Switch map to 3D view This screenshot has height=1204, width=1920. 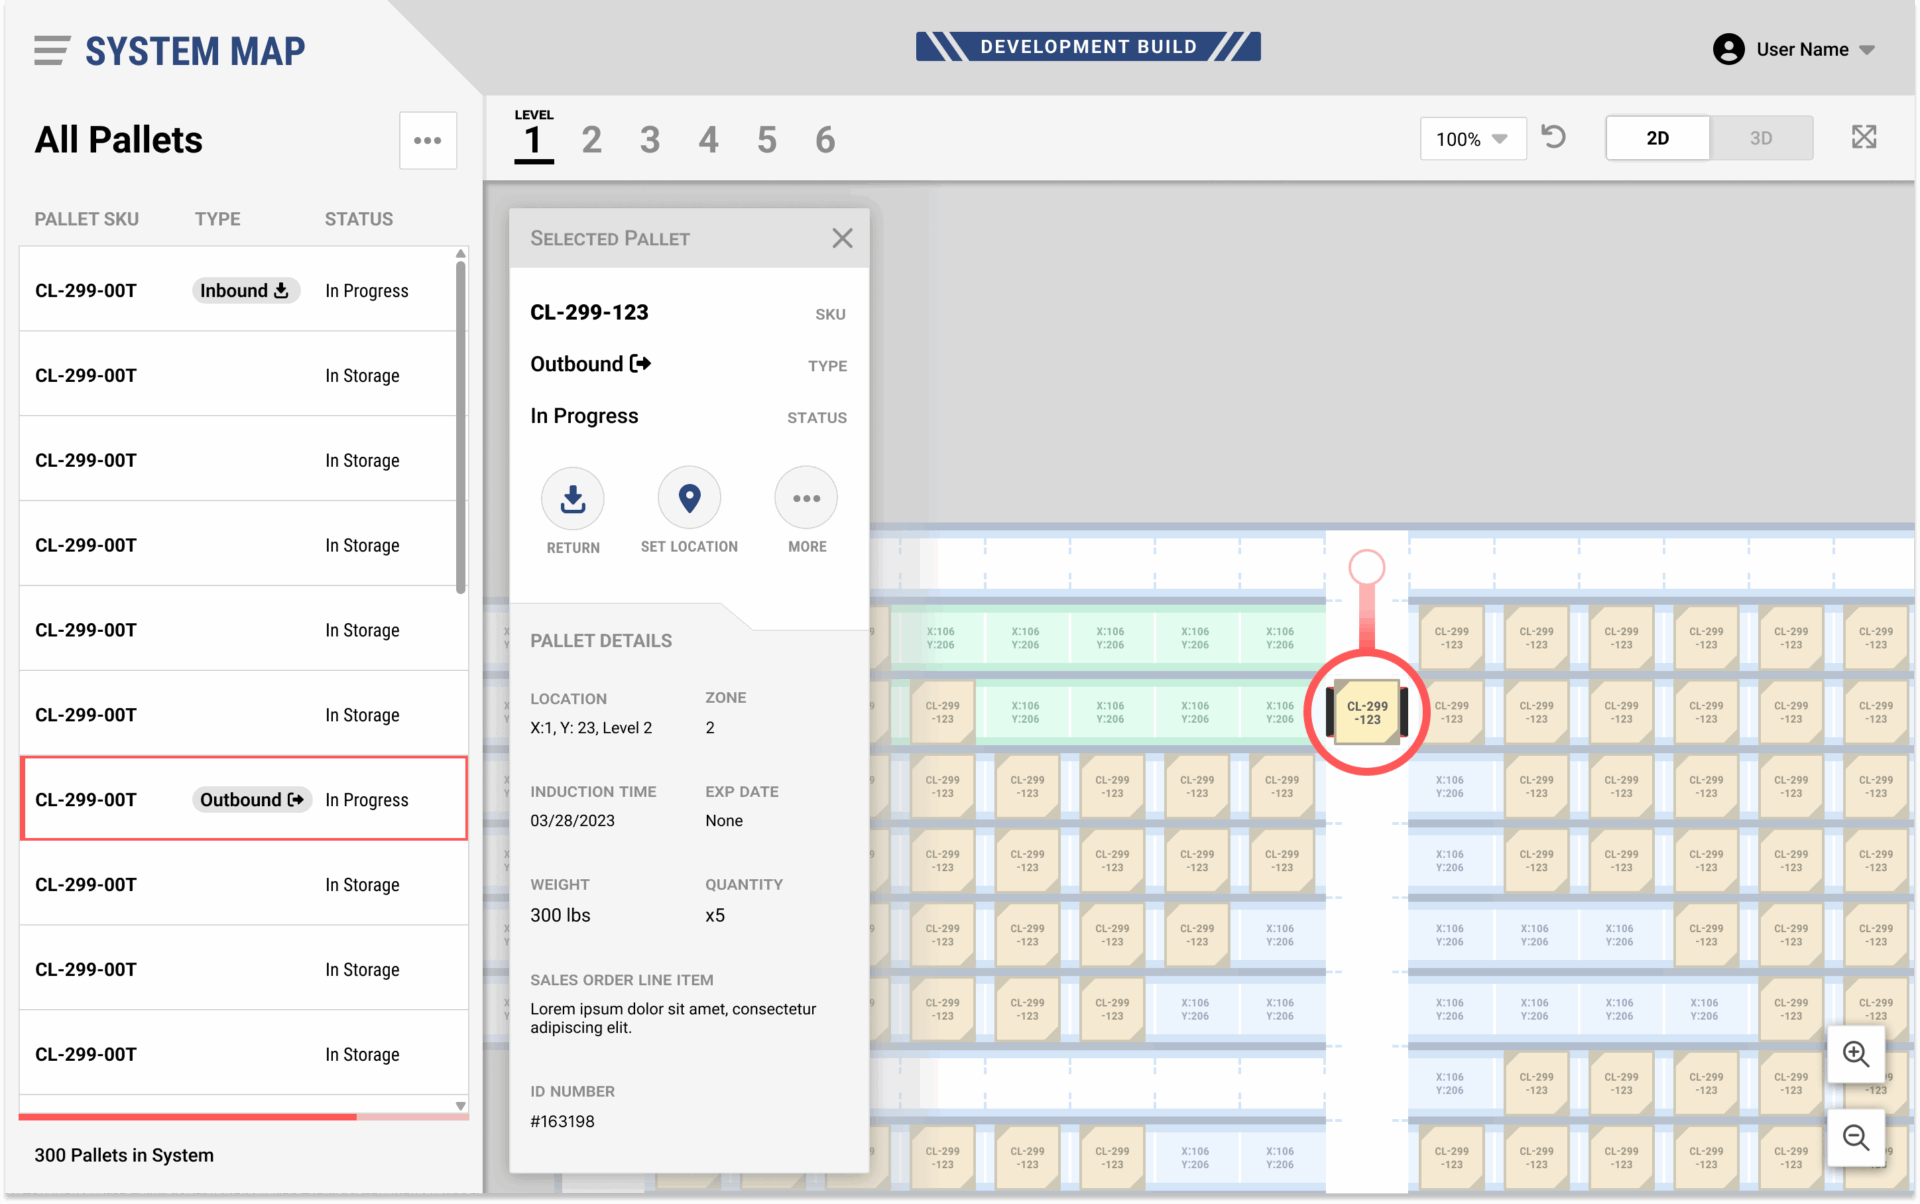point(1760,138)
